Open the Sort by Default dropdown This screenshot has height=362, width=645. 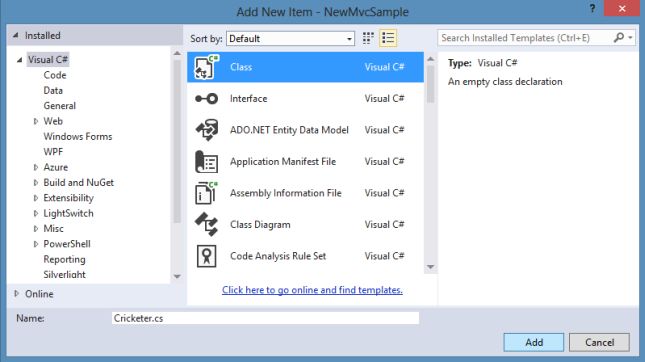point(290,39)
